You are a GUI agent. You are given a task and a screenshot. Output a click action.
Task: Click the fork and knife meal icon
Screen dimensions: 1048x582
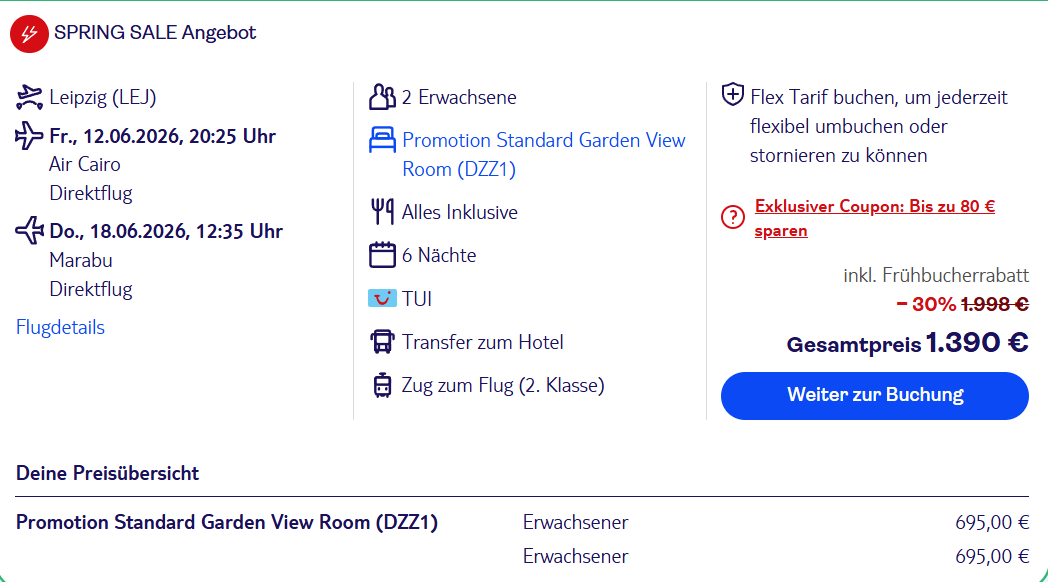coord(382,212)
